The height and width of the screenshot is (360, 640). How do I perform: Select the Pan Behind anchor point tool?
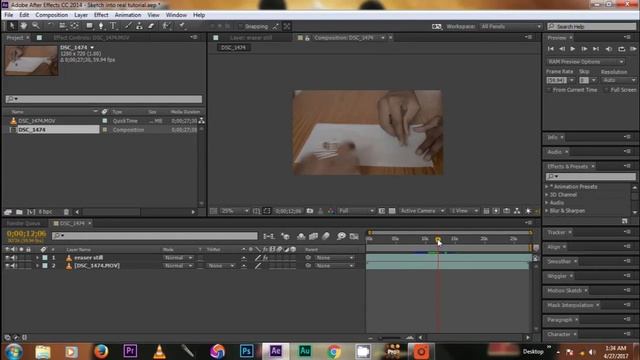[x=74, y=26]
